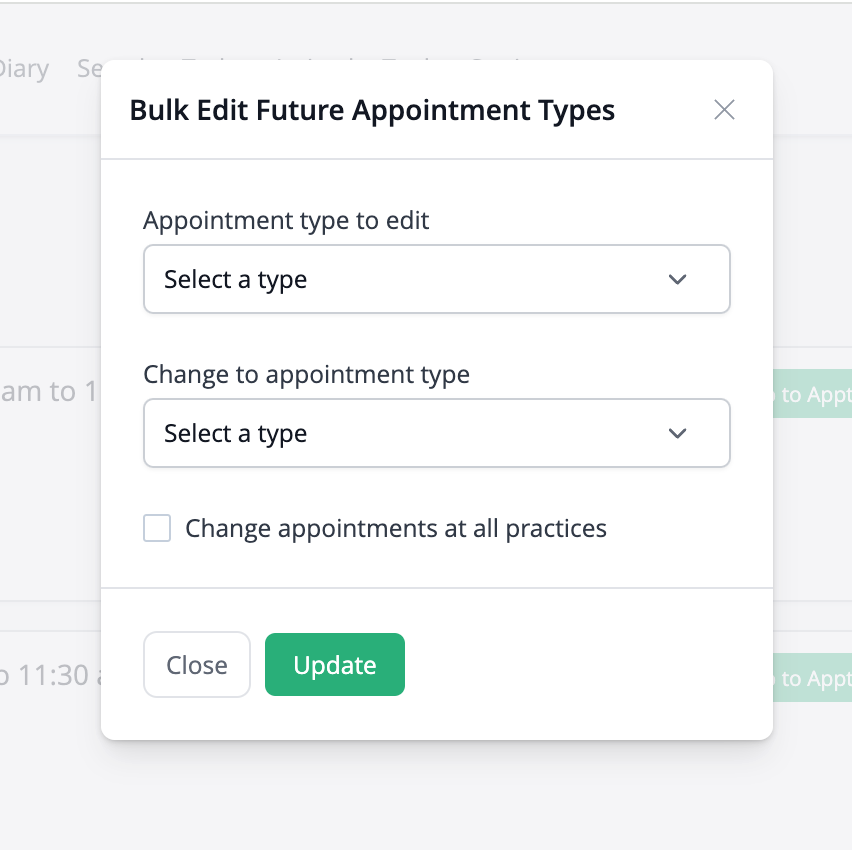Screen dimensions: 852x850
Task: Click the upper 'to Appt' green button
Action: point(812,395)
